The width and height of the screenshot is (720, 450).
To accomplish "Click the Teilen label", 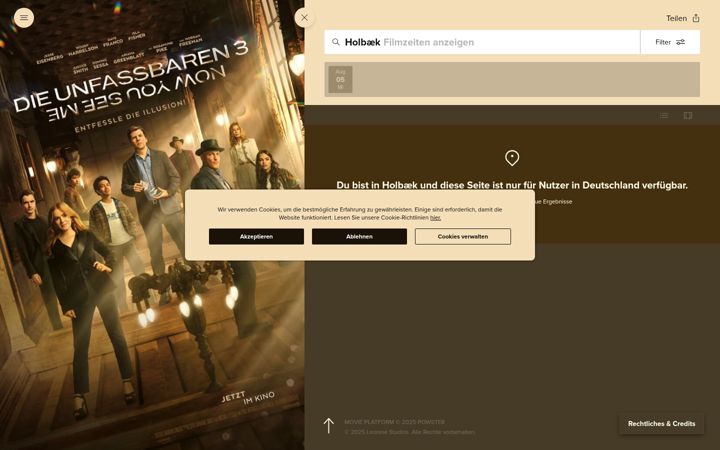I will [676, 18].
